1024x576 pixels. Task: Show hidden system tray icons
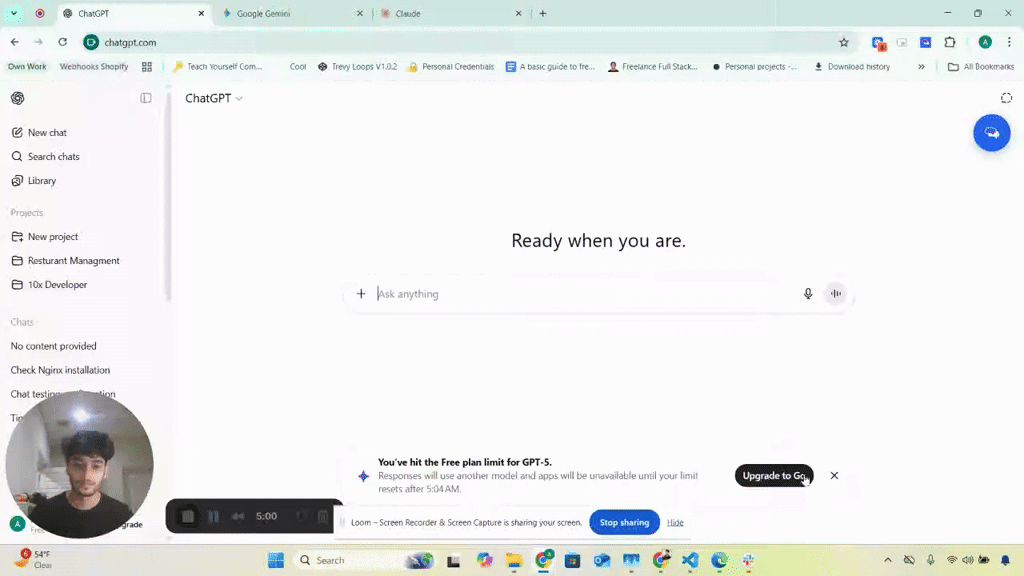tap(887, 560)
